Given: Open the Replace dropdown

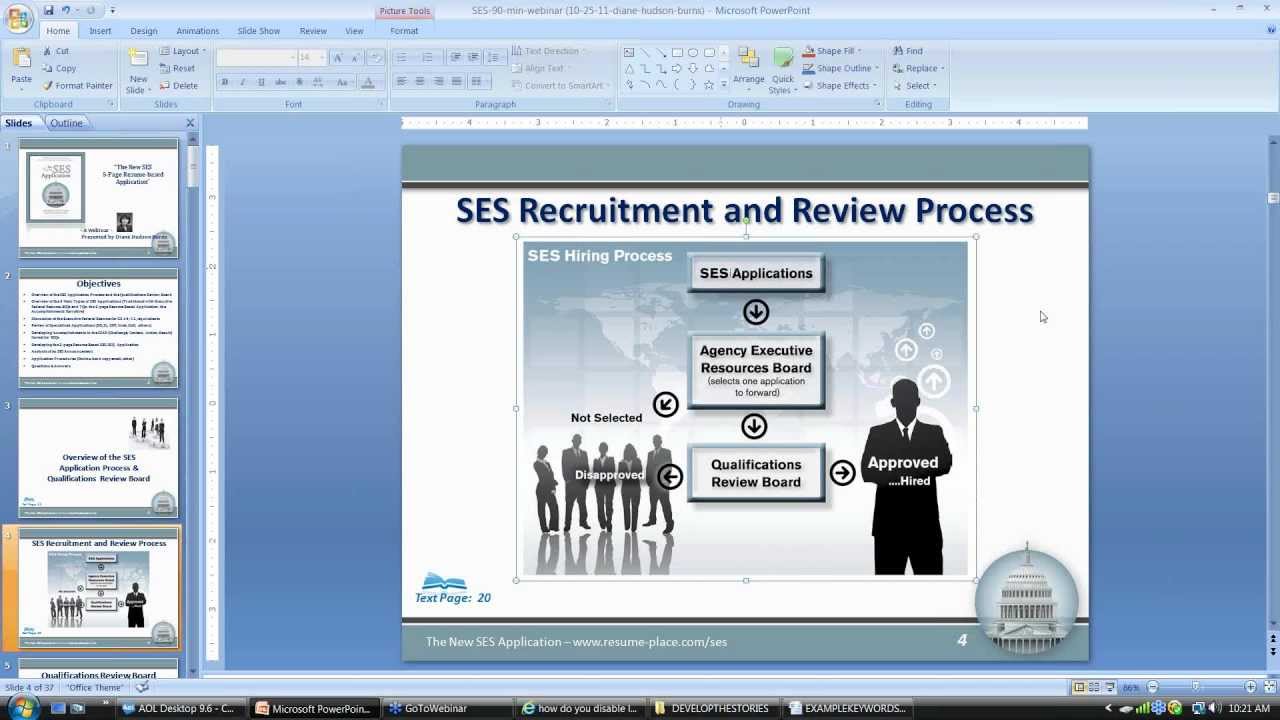Looking at the screenshot, I should click(x=917, y=68).
